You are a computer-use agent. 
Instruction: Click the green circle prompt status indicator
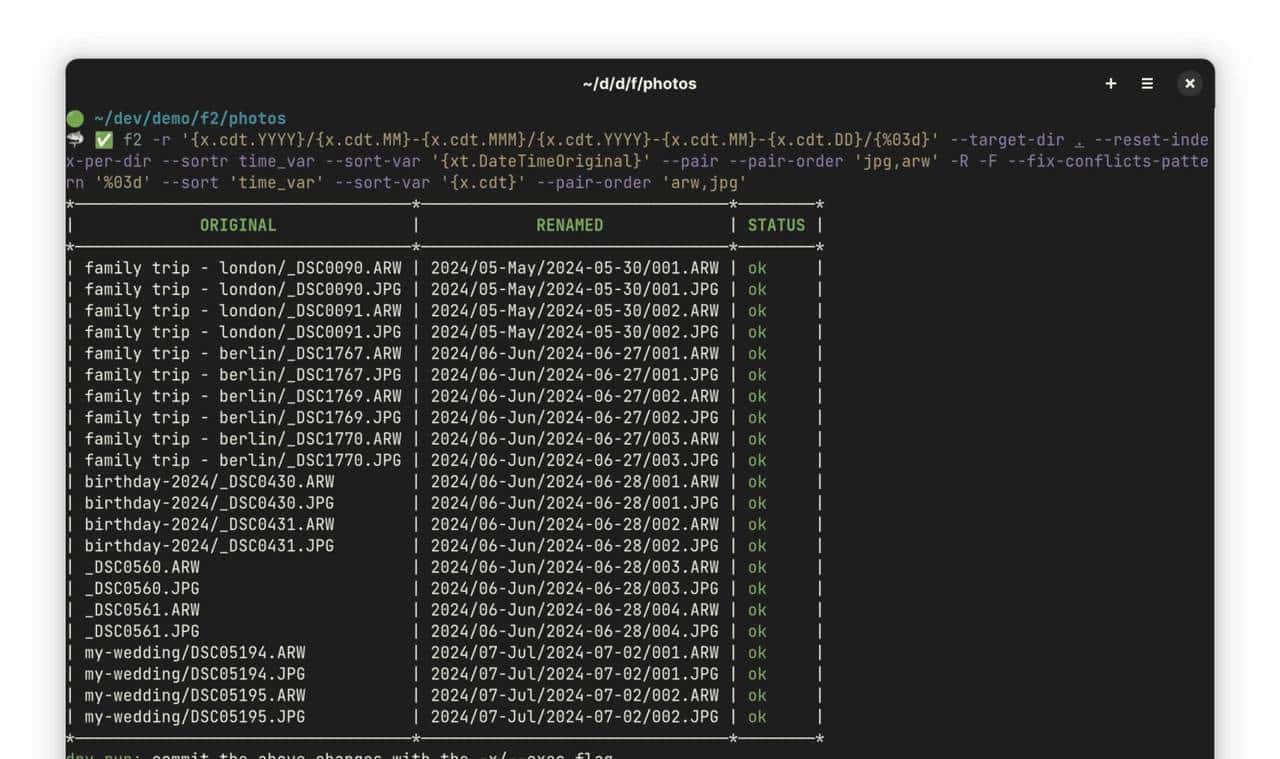point(75,119)
